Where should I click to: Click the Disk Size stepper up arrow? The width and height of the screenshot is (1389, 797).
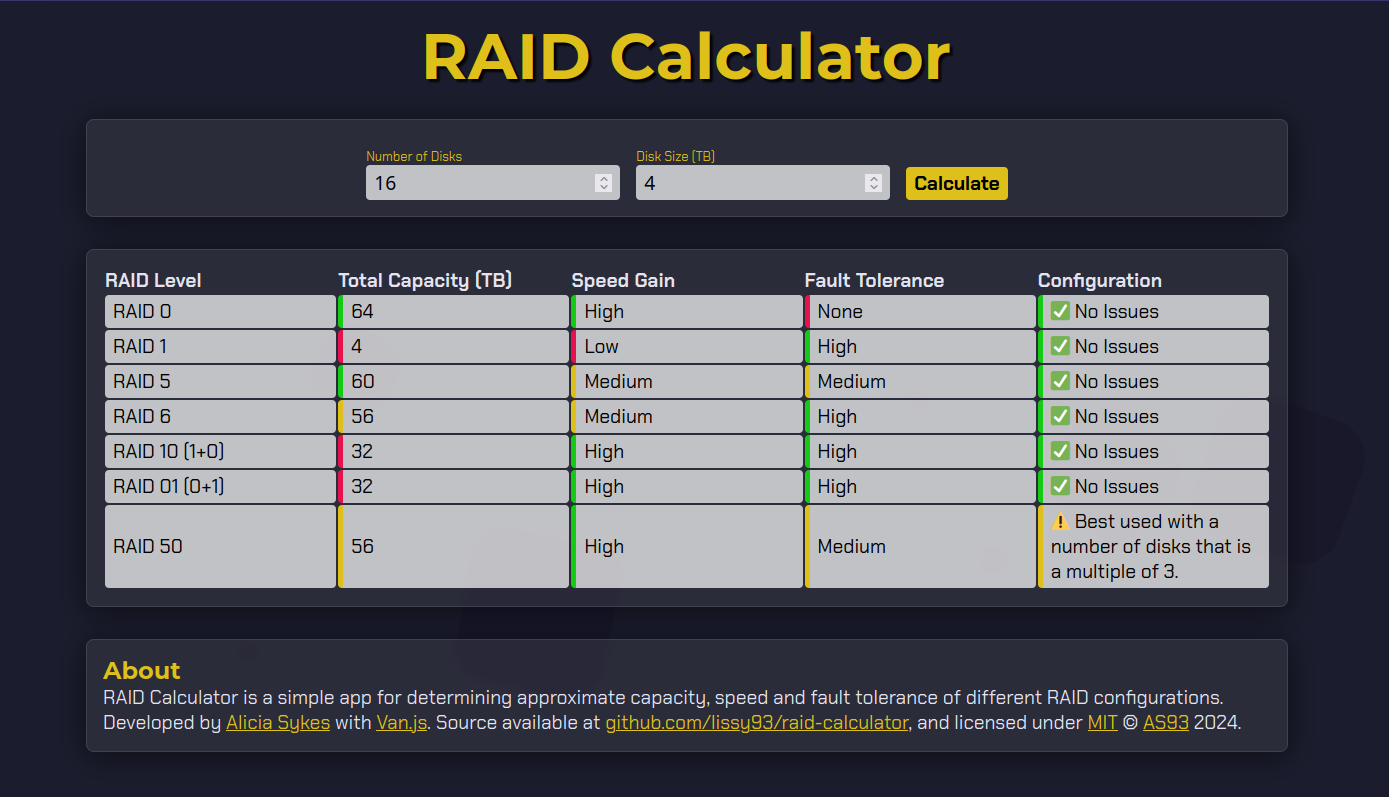click(x=874, y=177)
